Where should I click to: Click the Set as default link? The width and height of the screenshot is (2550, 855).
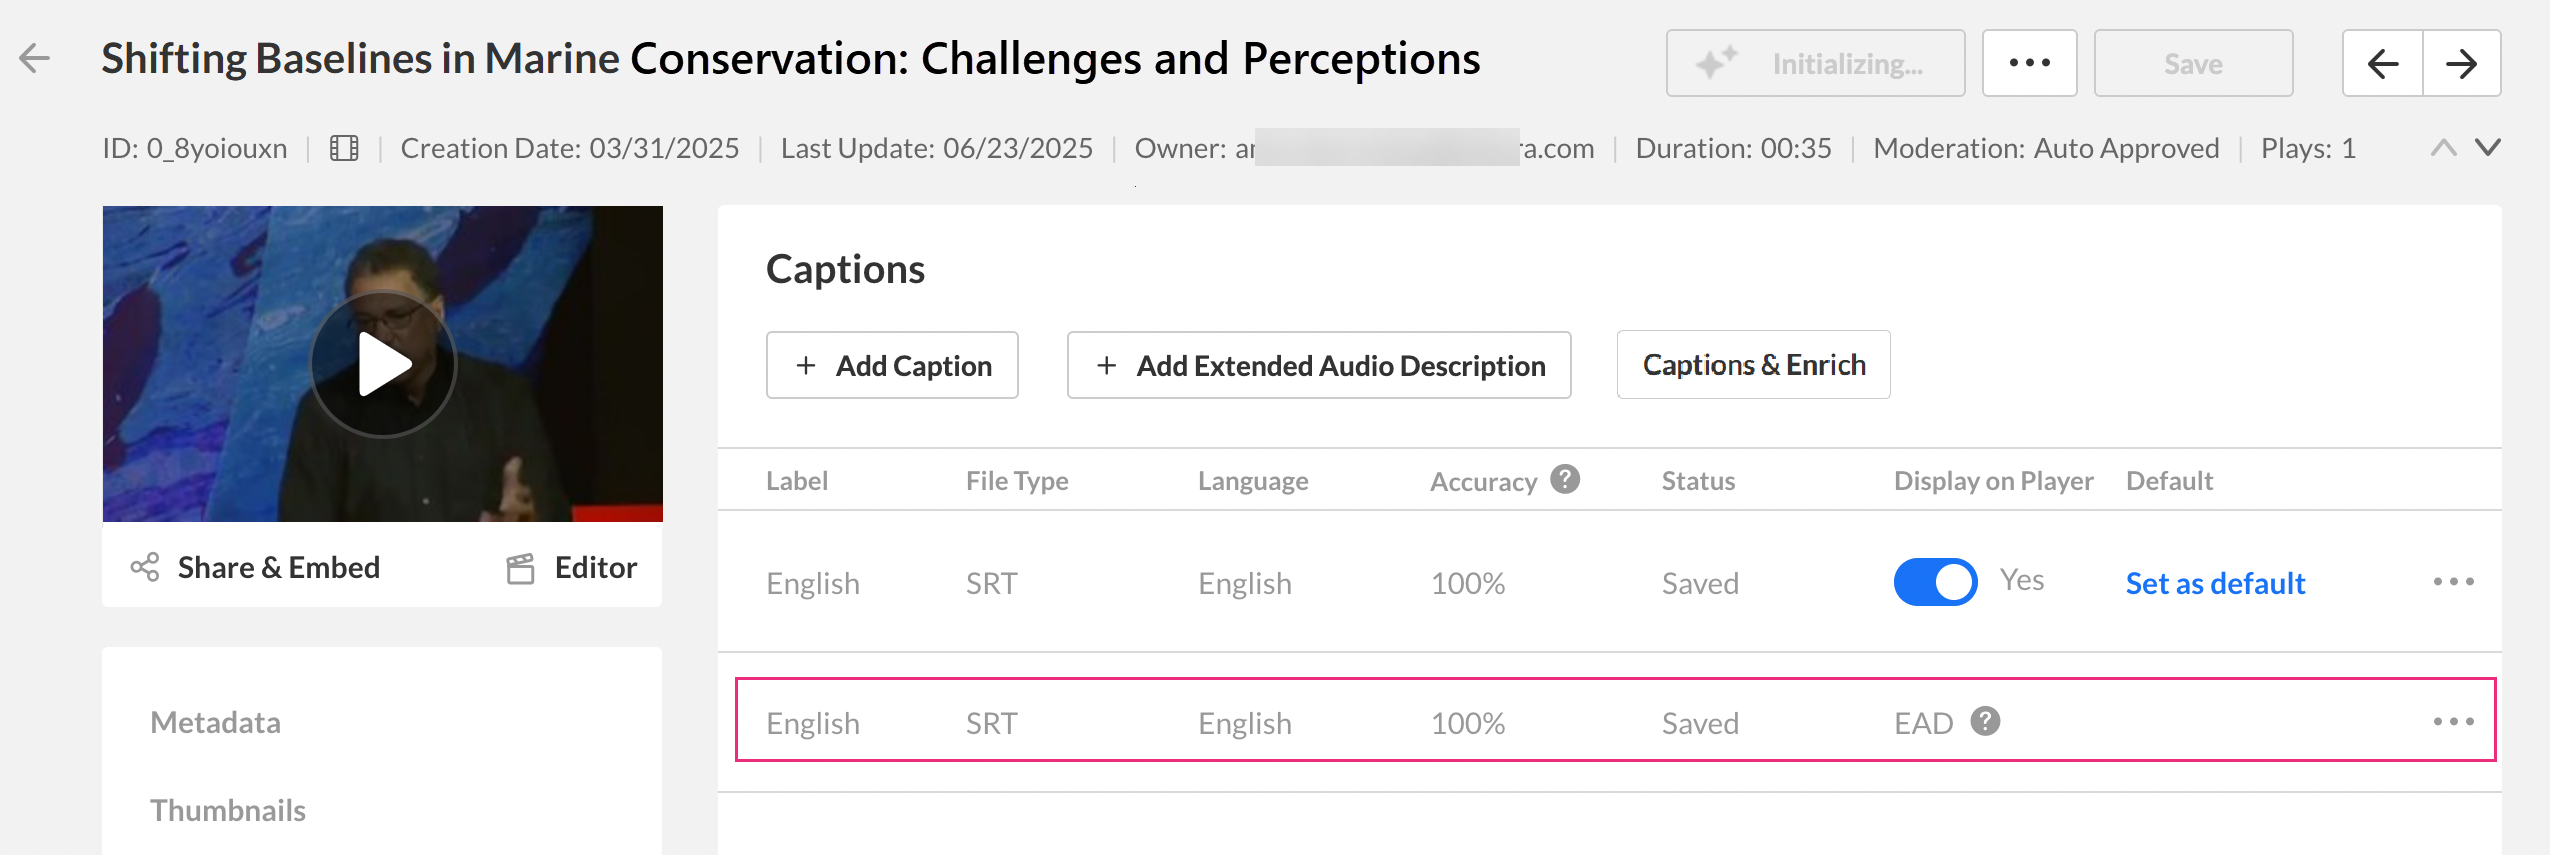(2215, 583)
